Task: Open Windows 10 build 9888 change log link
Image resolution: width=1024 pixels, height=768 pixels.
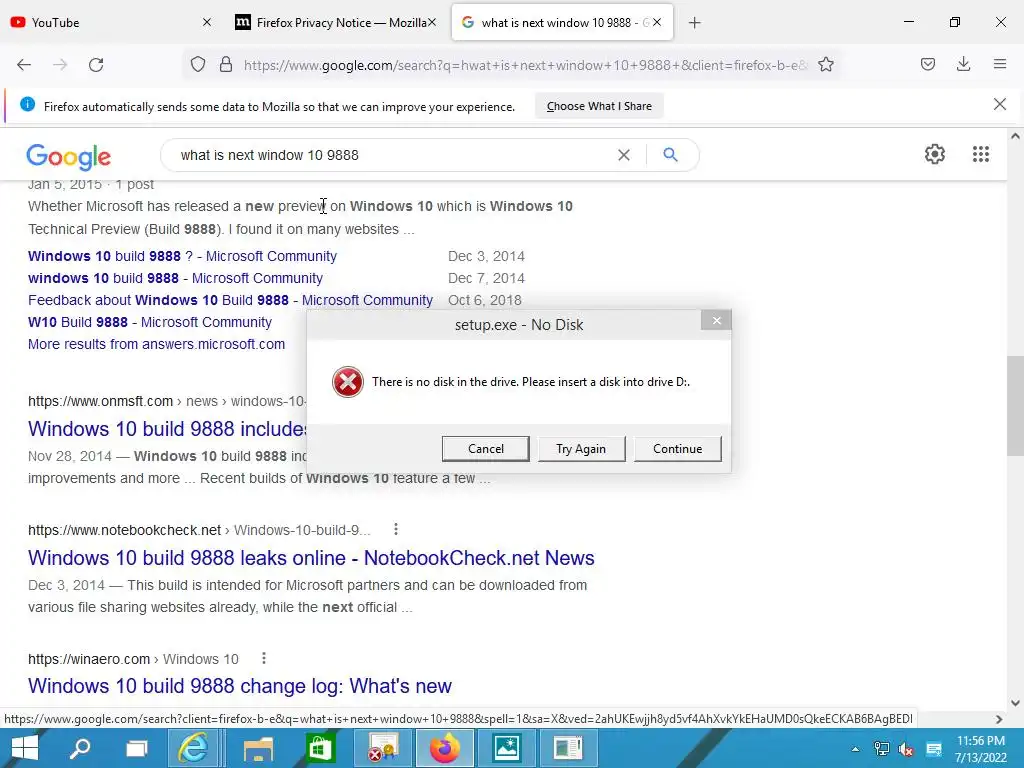Action: (240, 686)
